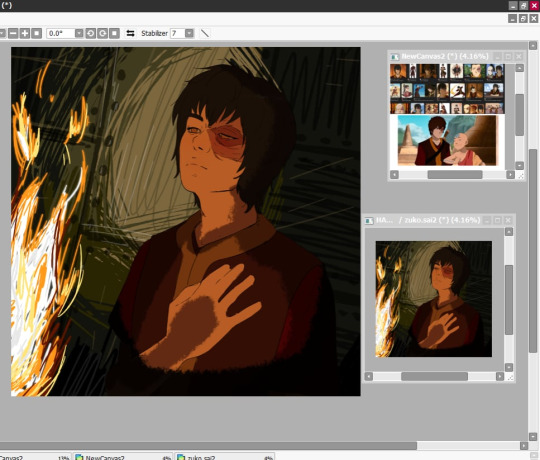This screenshot has width=540, height=460.
Task: Click zuko.sai2 window horizontal scrollbar thumb
Action: pyautogui.click(x=434, y=377)
